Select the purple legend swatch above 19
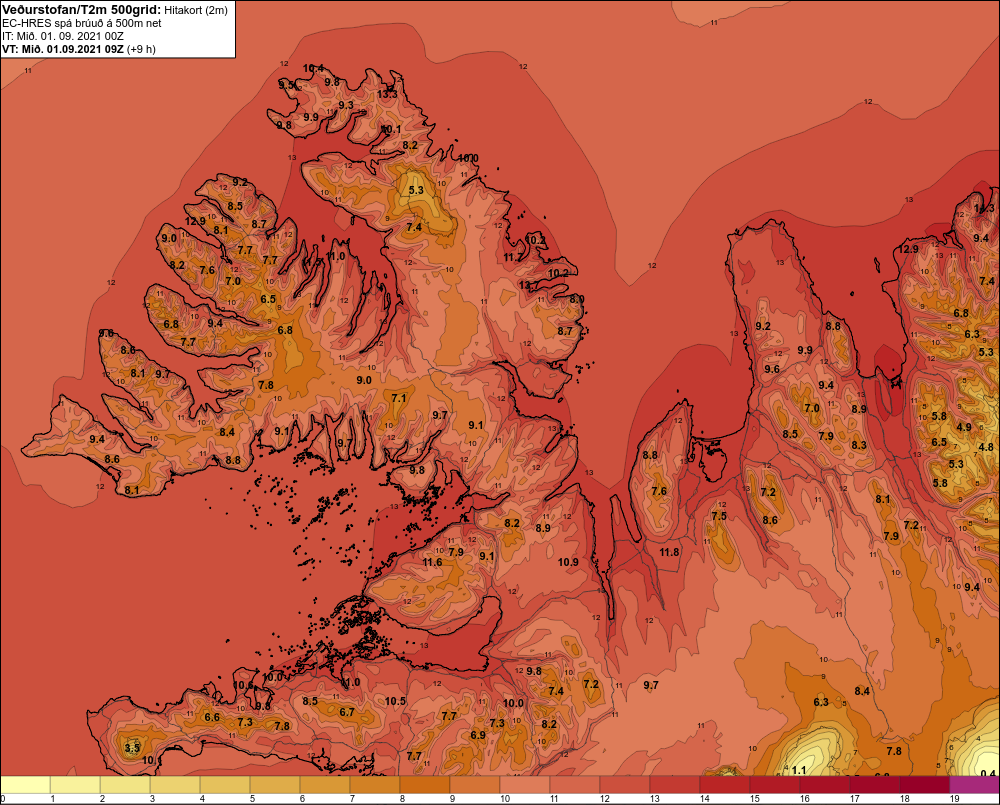Viewport: 1000px width, 805px height. (974, 785)
